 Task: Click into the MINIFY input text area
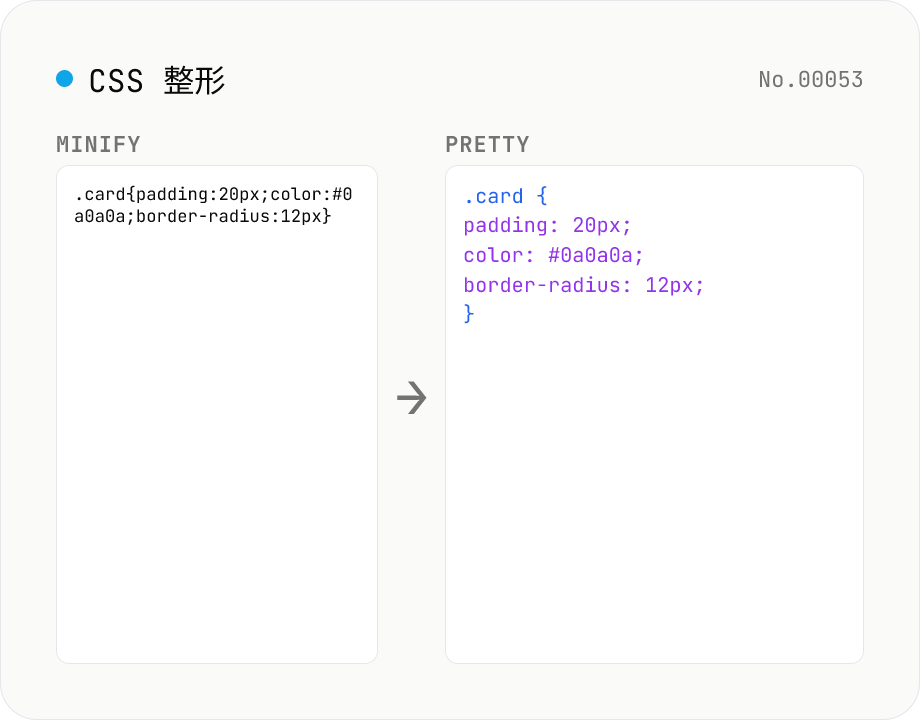[217, 414]
